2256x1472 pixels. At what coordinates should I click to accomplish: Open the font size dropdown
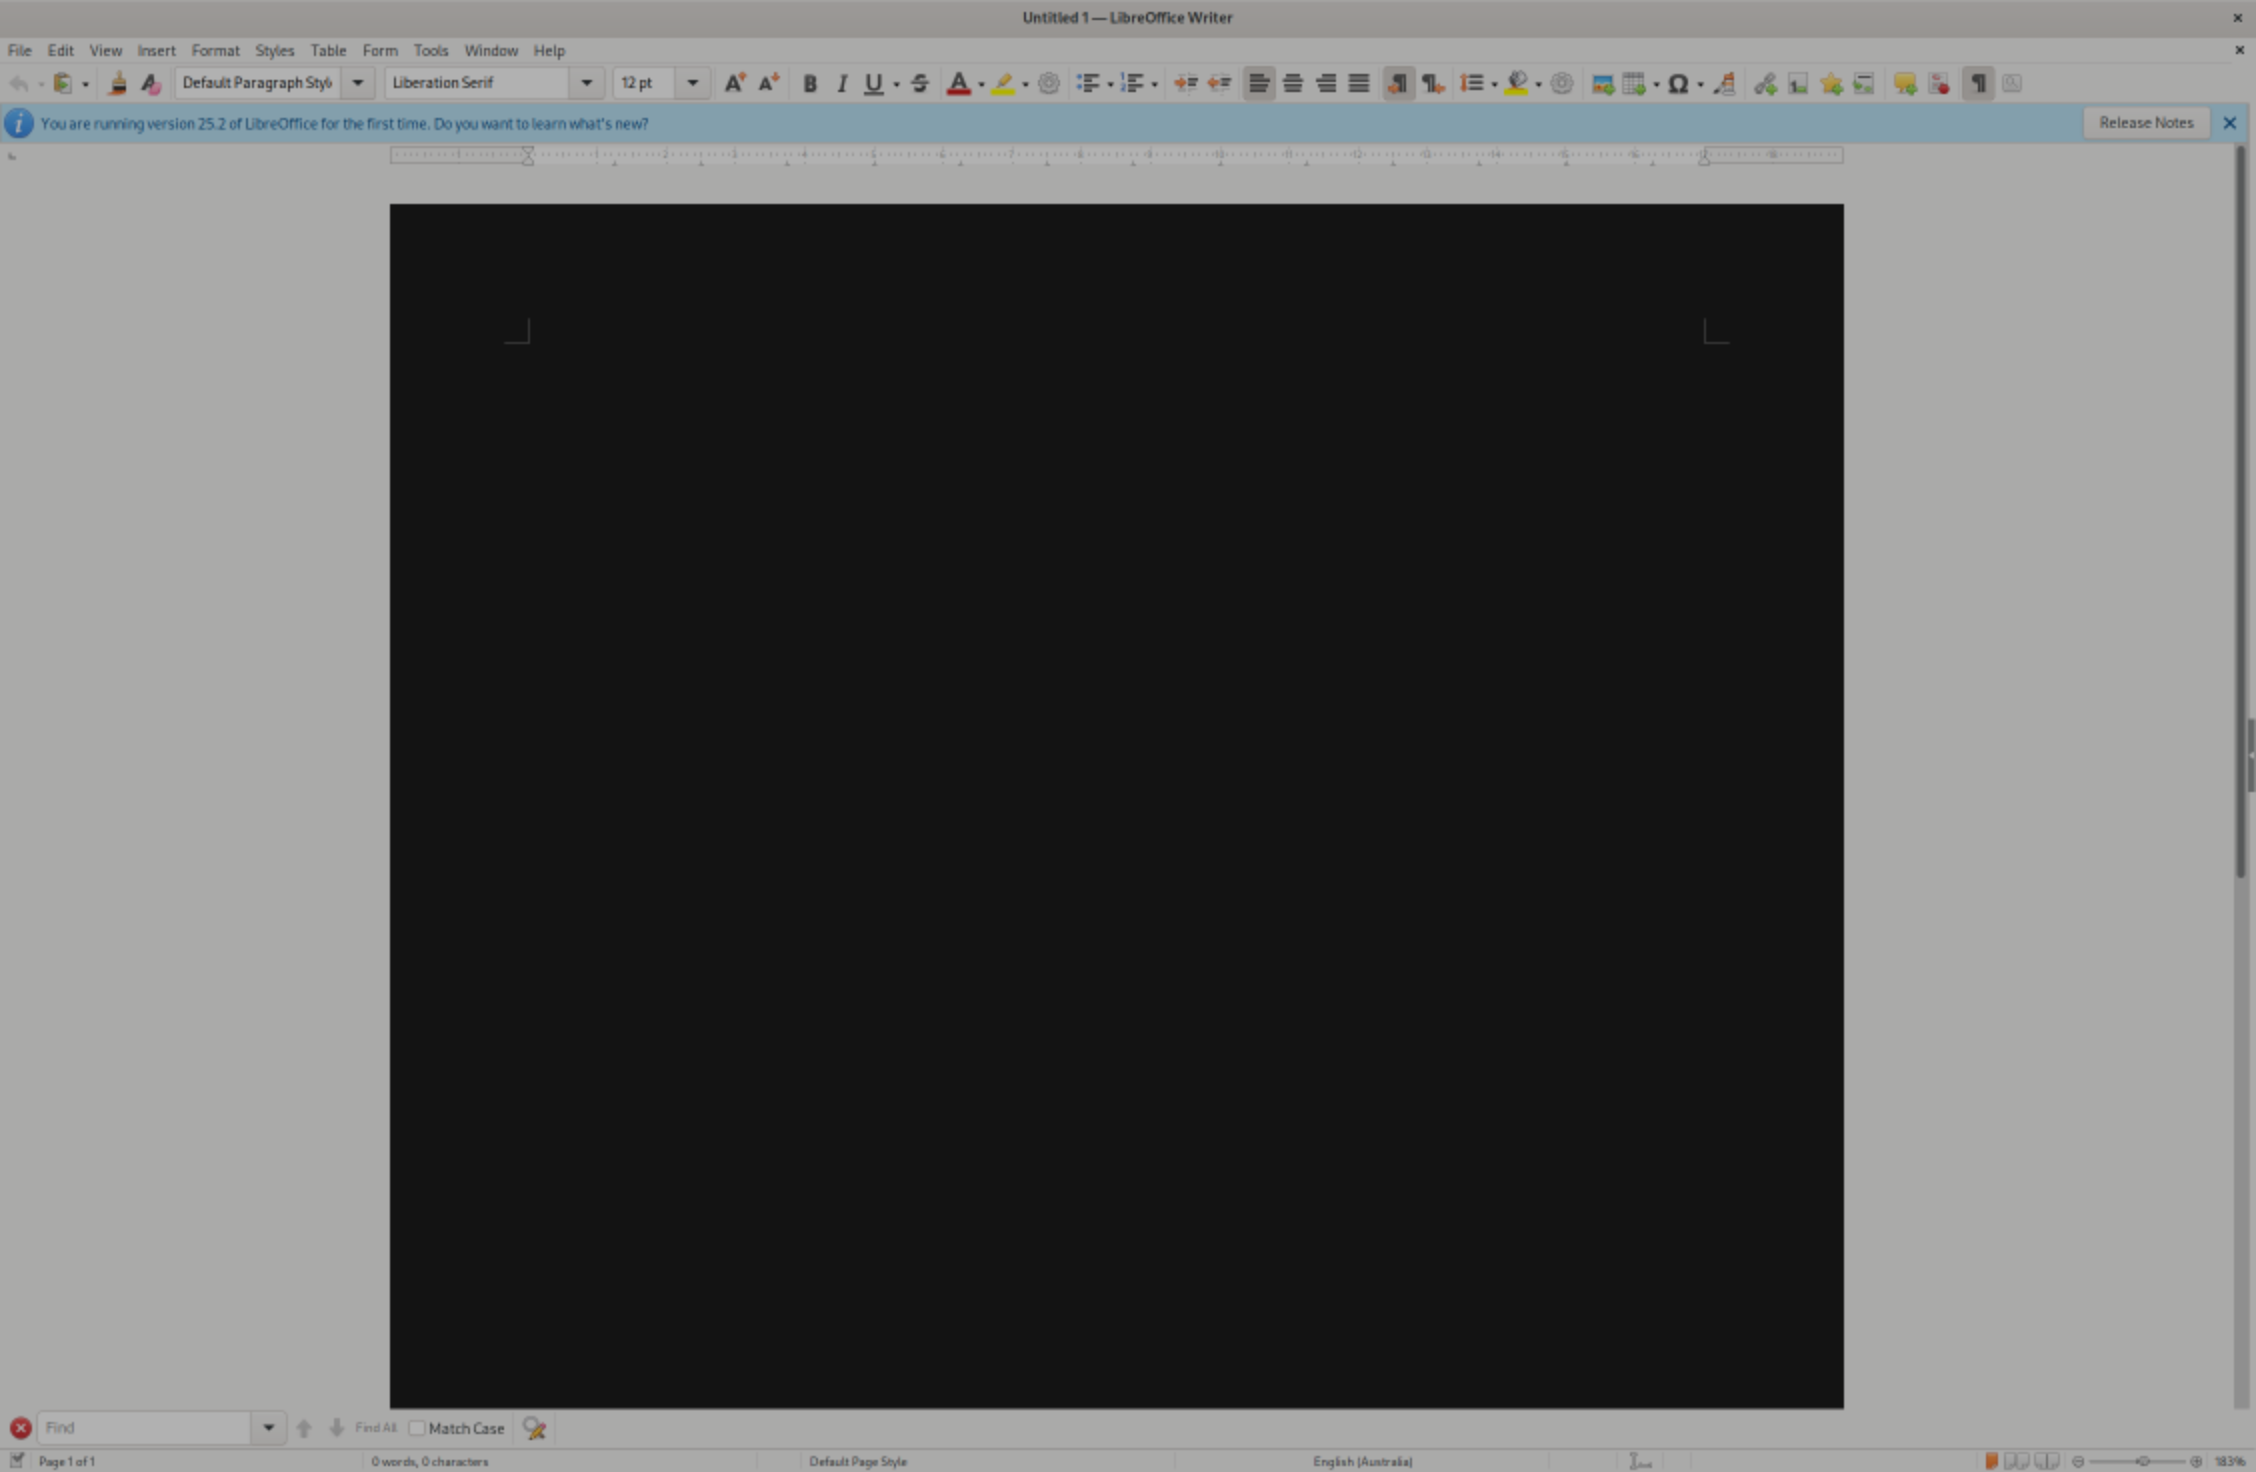tap(692, 83)
